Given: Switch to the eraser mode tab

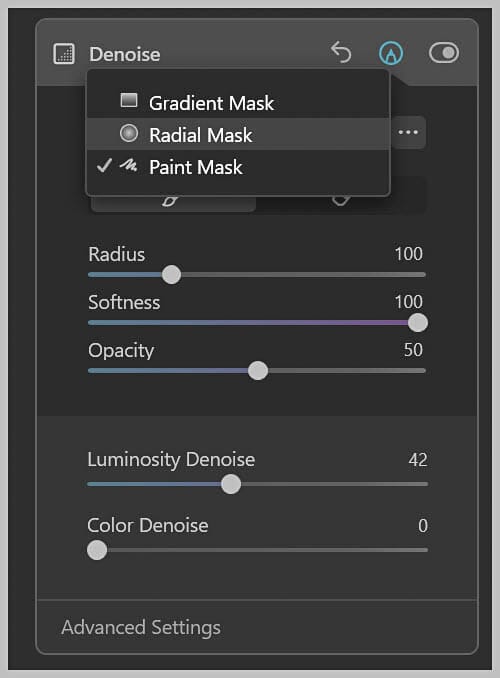Looking at the screenshot, I should pyautogui.click(x=340, y=202).
